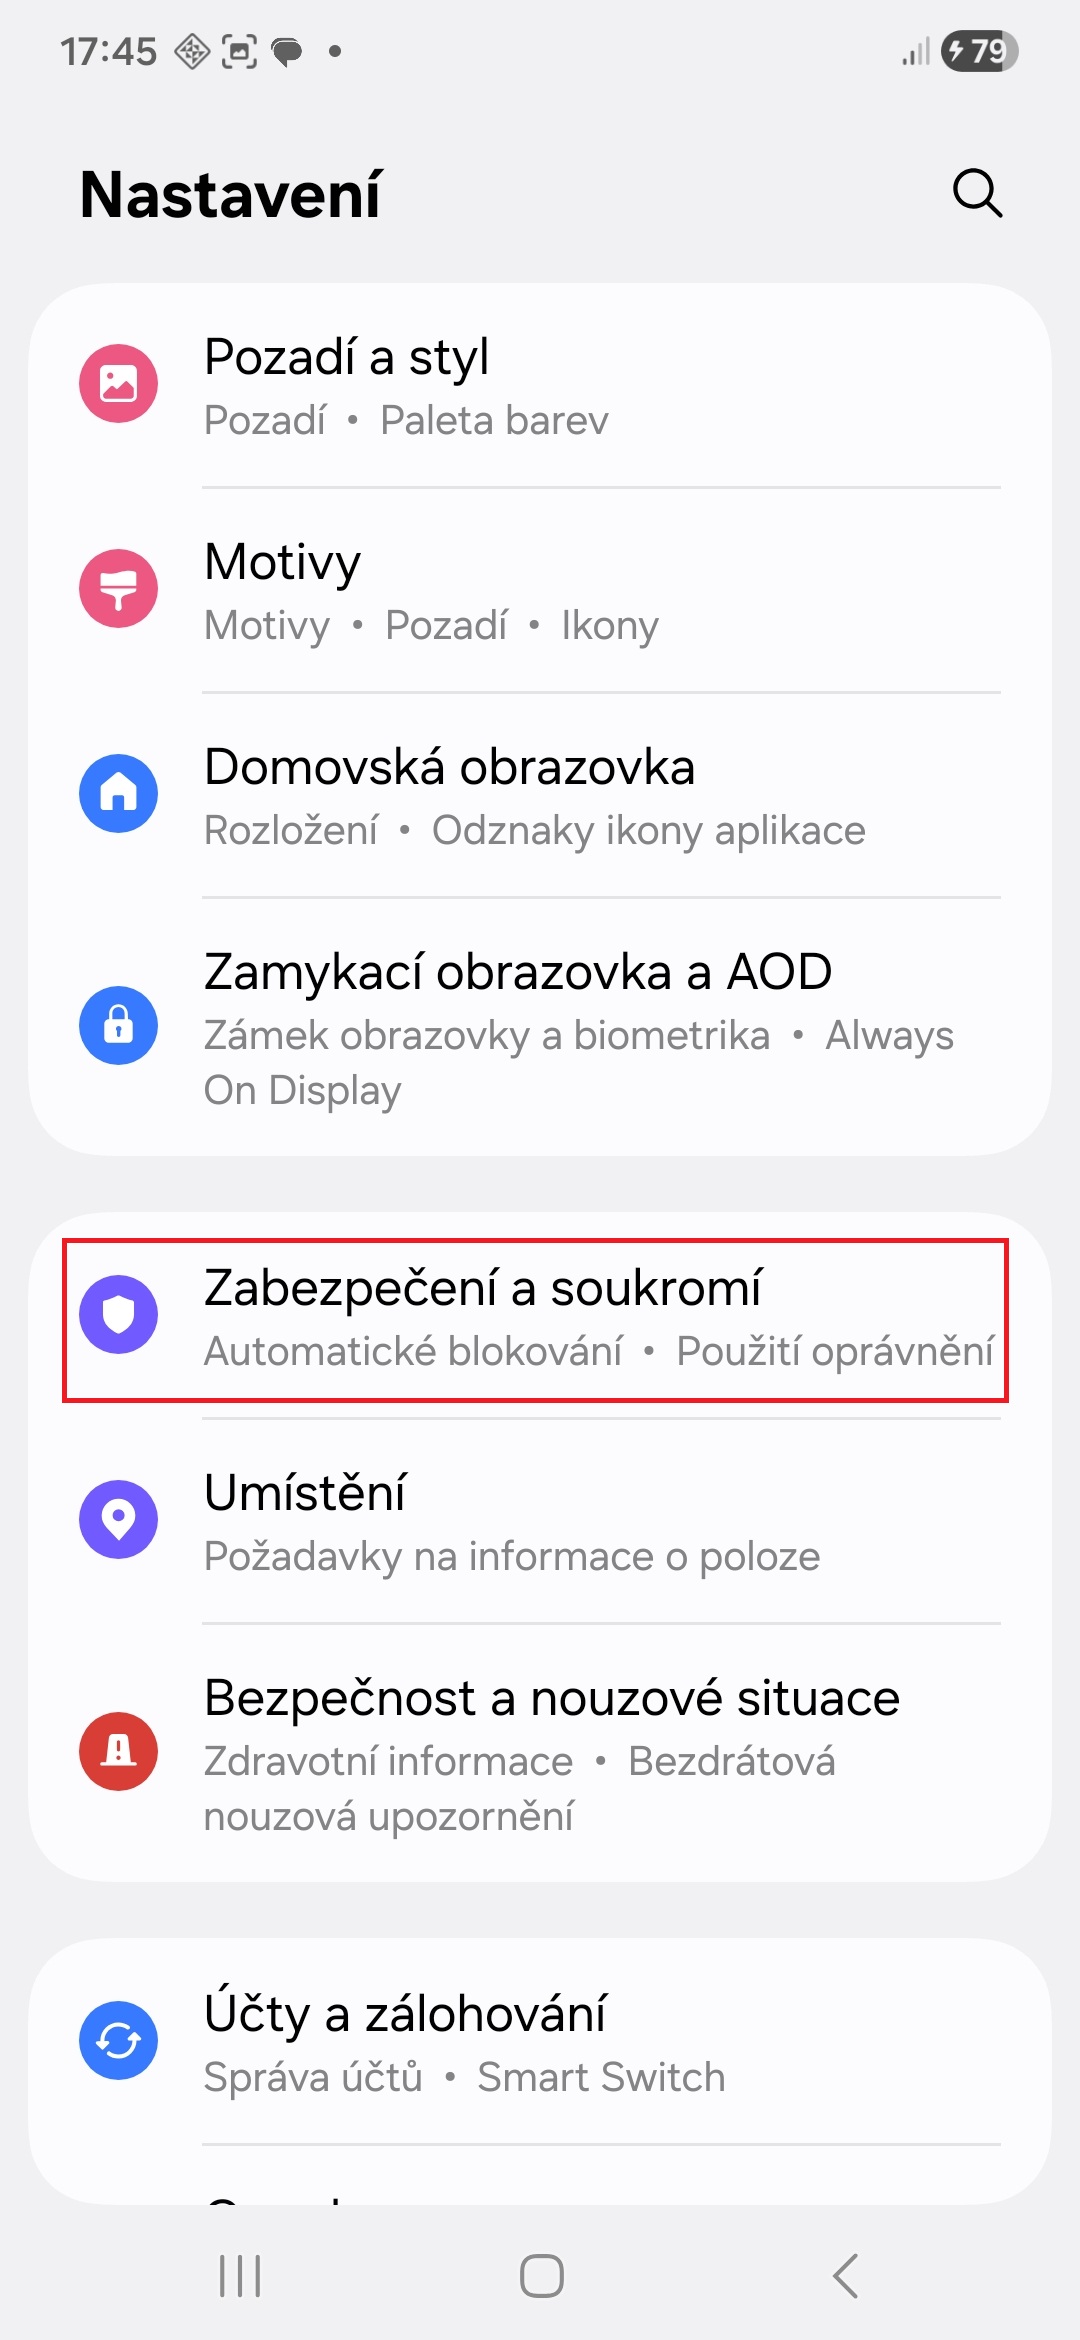Tap the purple location pin icon
The image size is (1080, 2340).
coord(118,1520)
